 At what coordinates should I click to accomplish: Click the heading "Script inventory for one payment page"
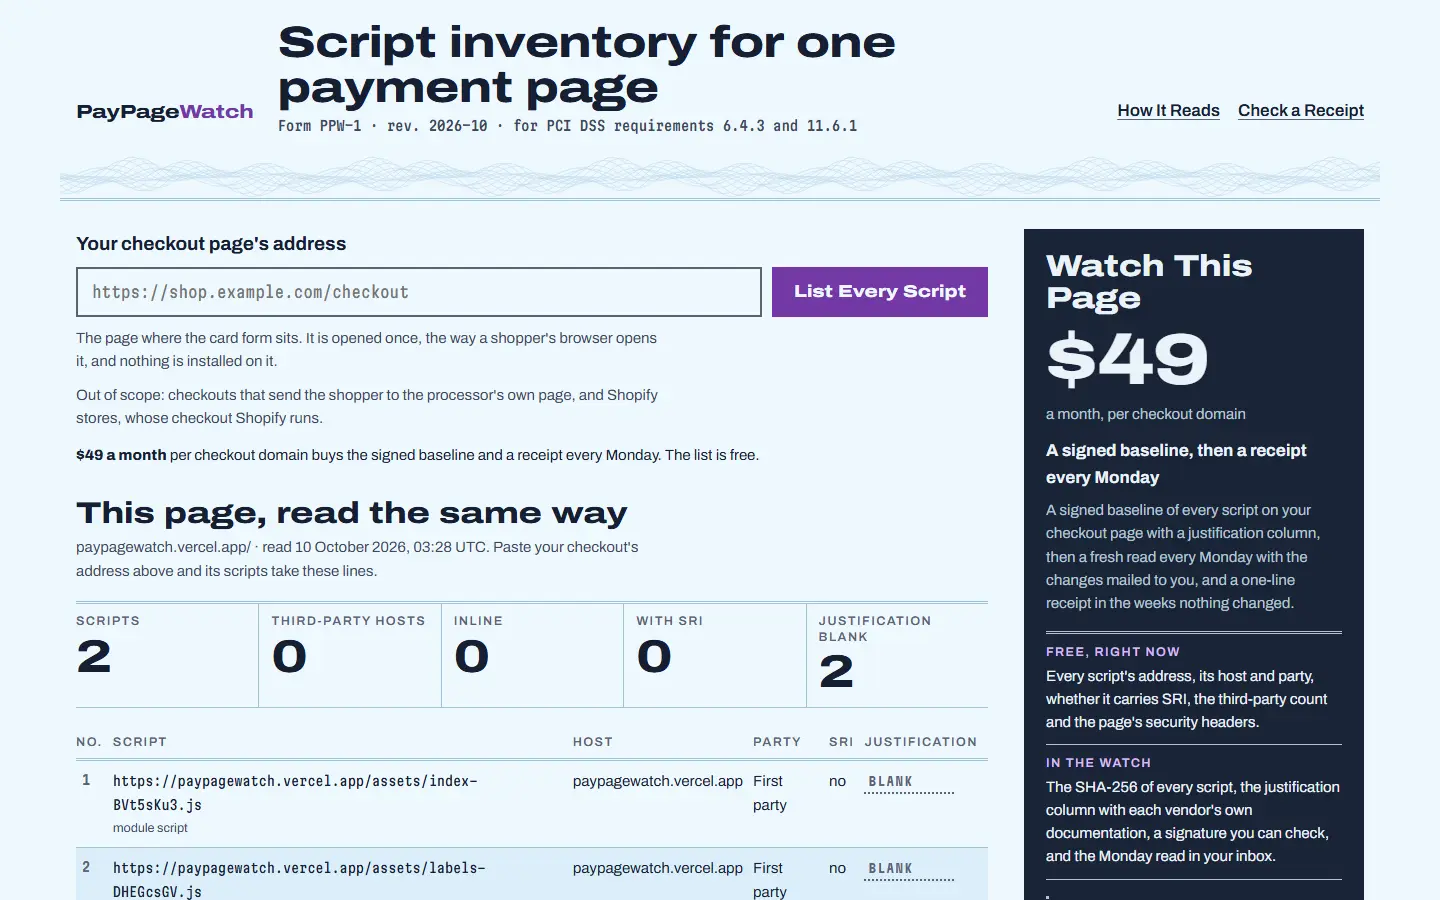[587, 64]
